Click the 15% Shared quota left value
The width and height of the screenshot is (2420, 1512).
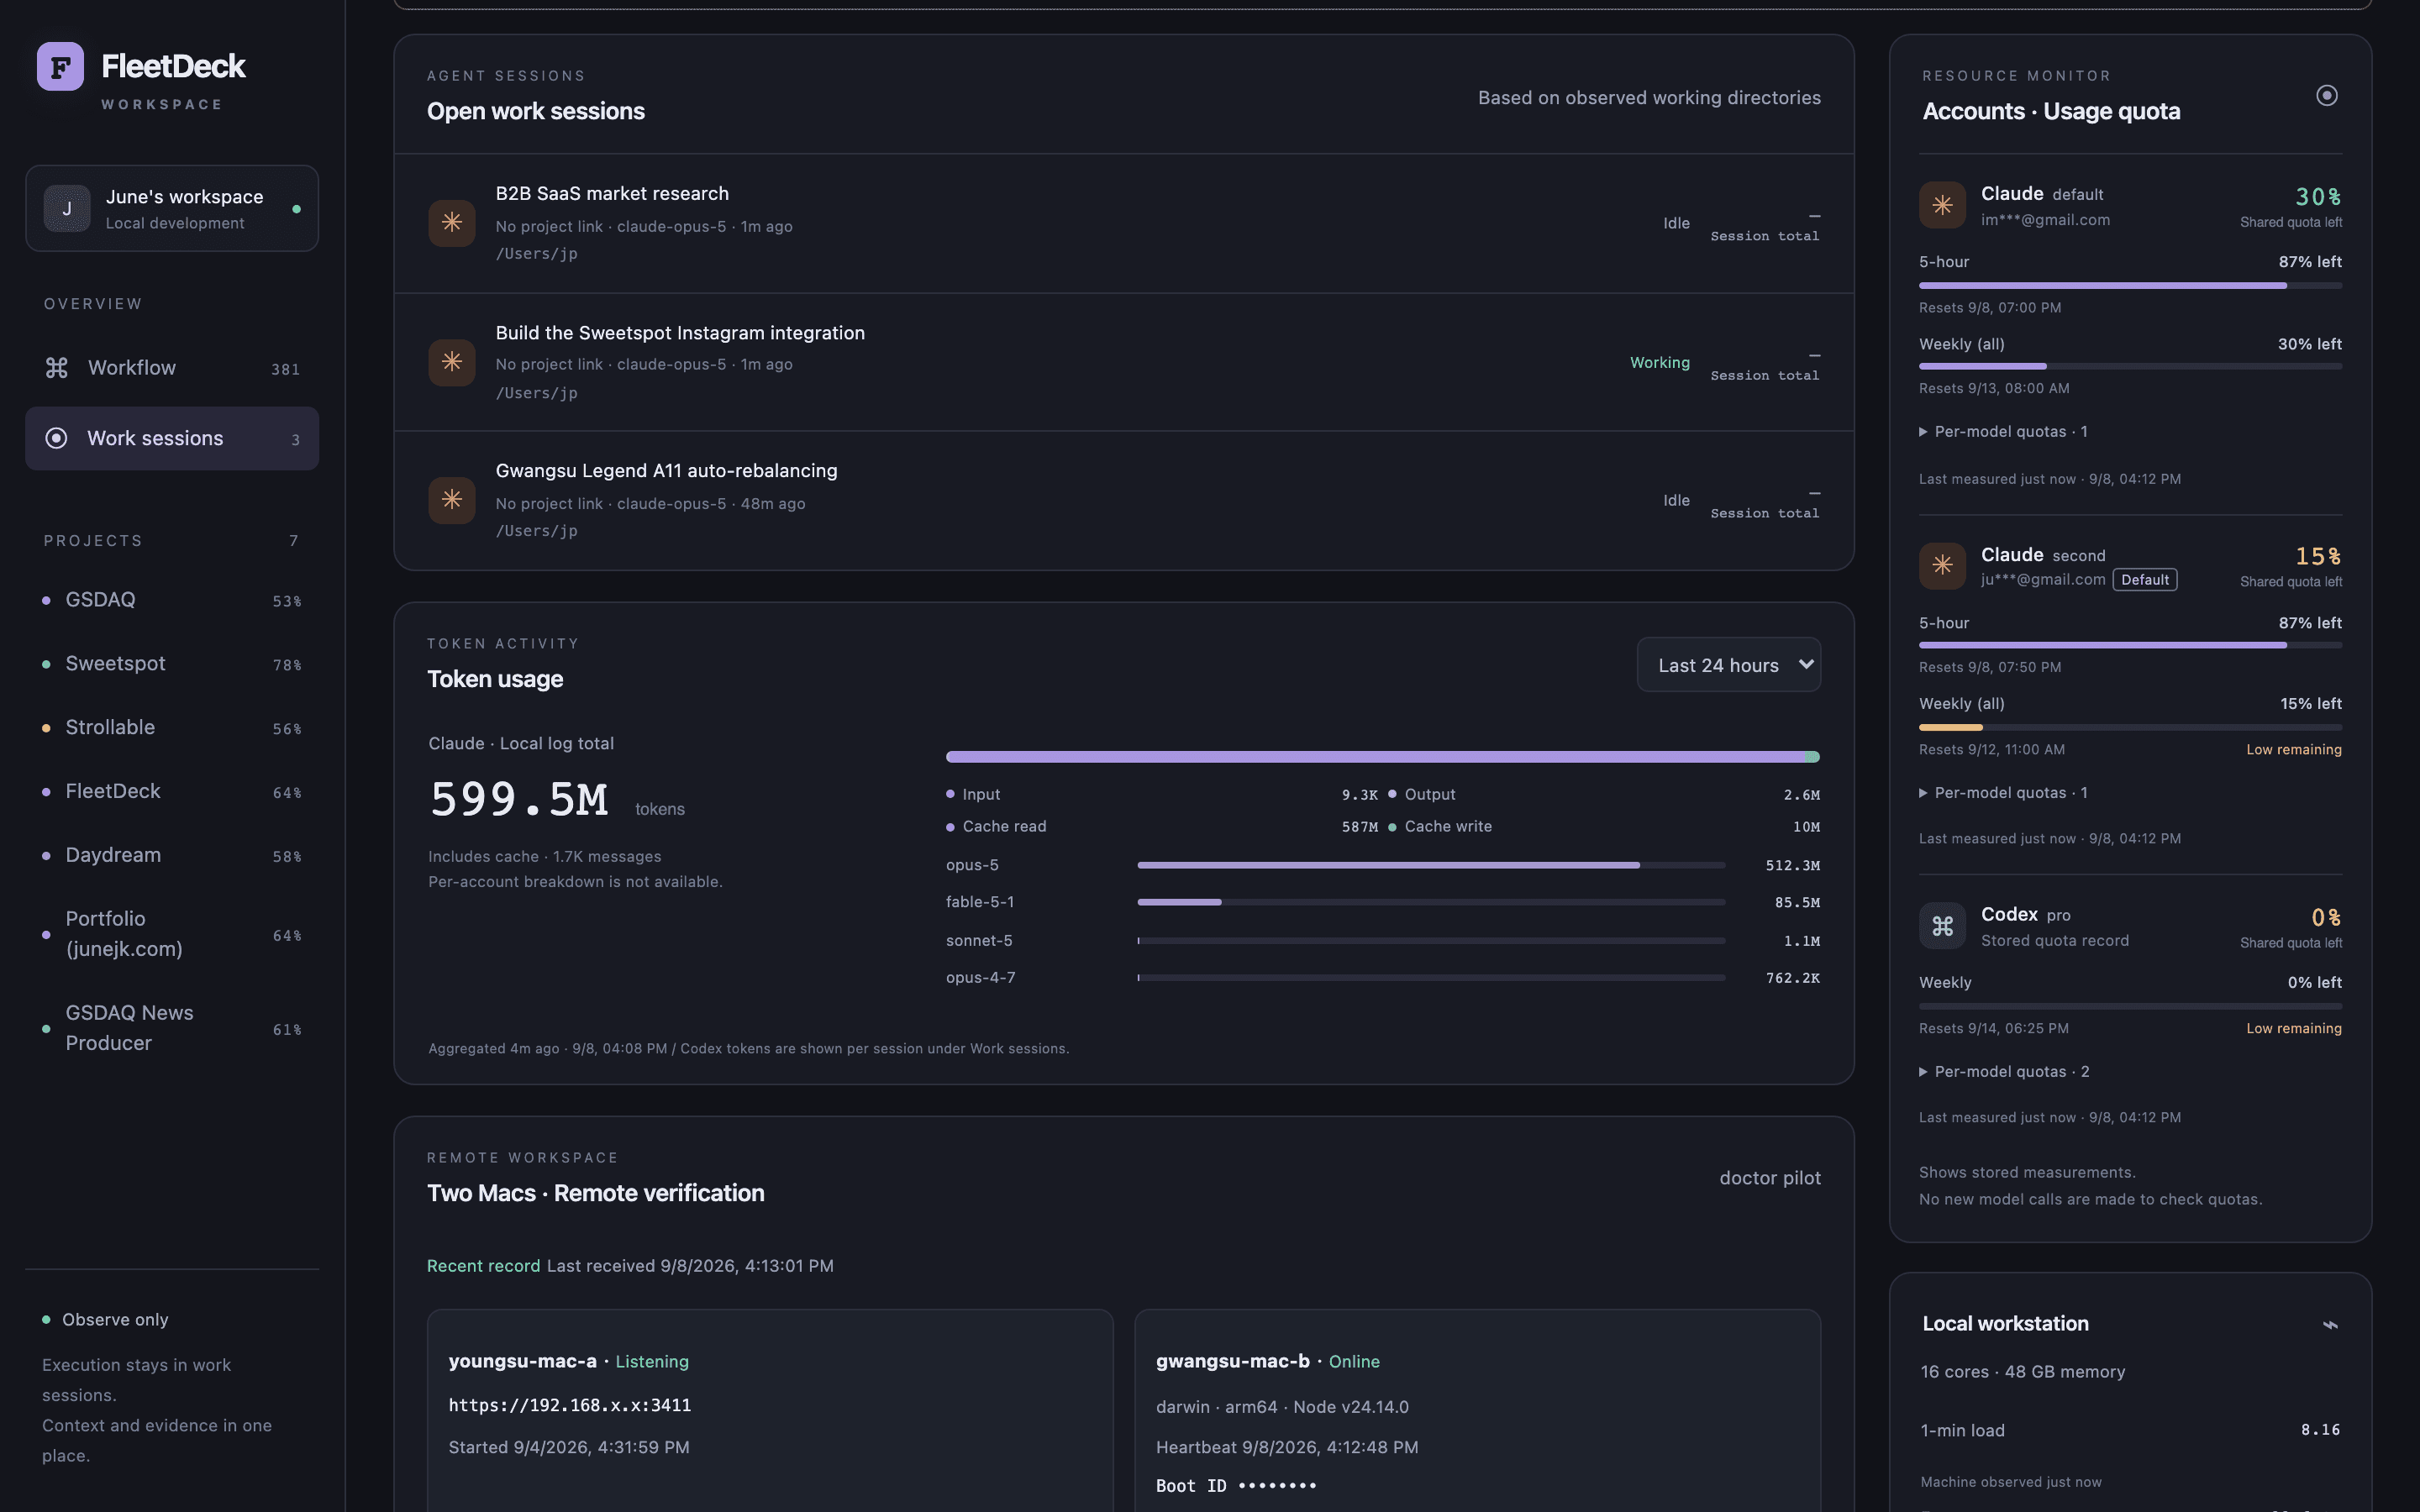(x=2318, y=557)
